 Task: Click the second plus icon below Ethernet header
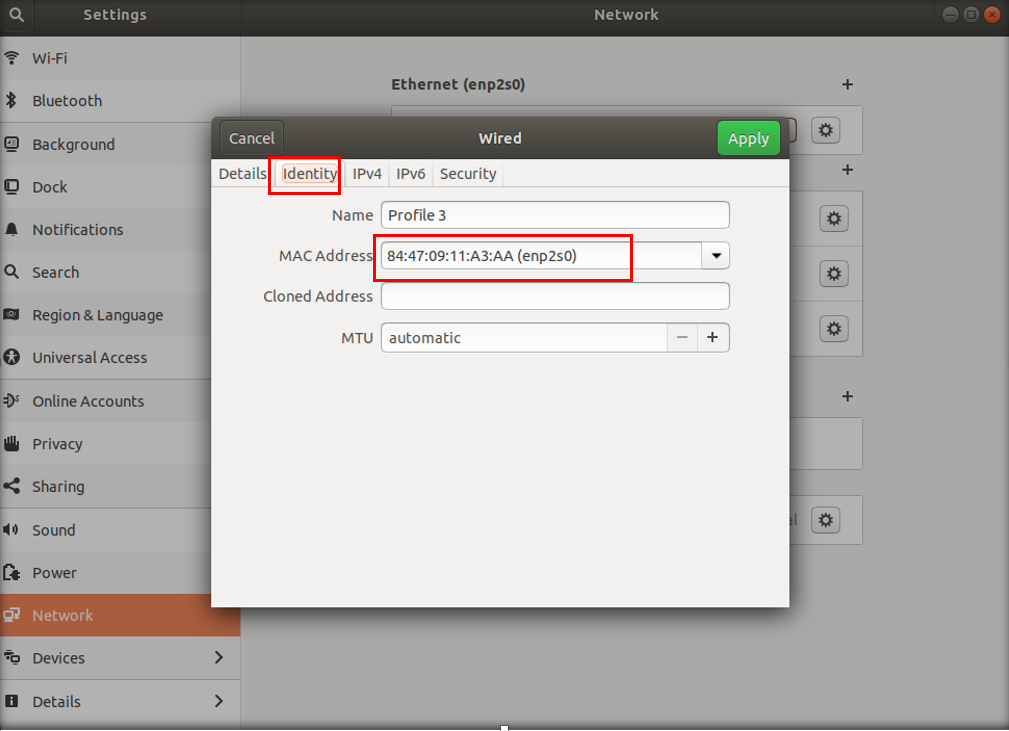coord(847,170)
